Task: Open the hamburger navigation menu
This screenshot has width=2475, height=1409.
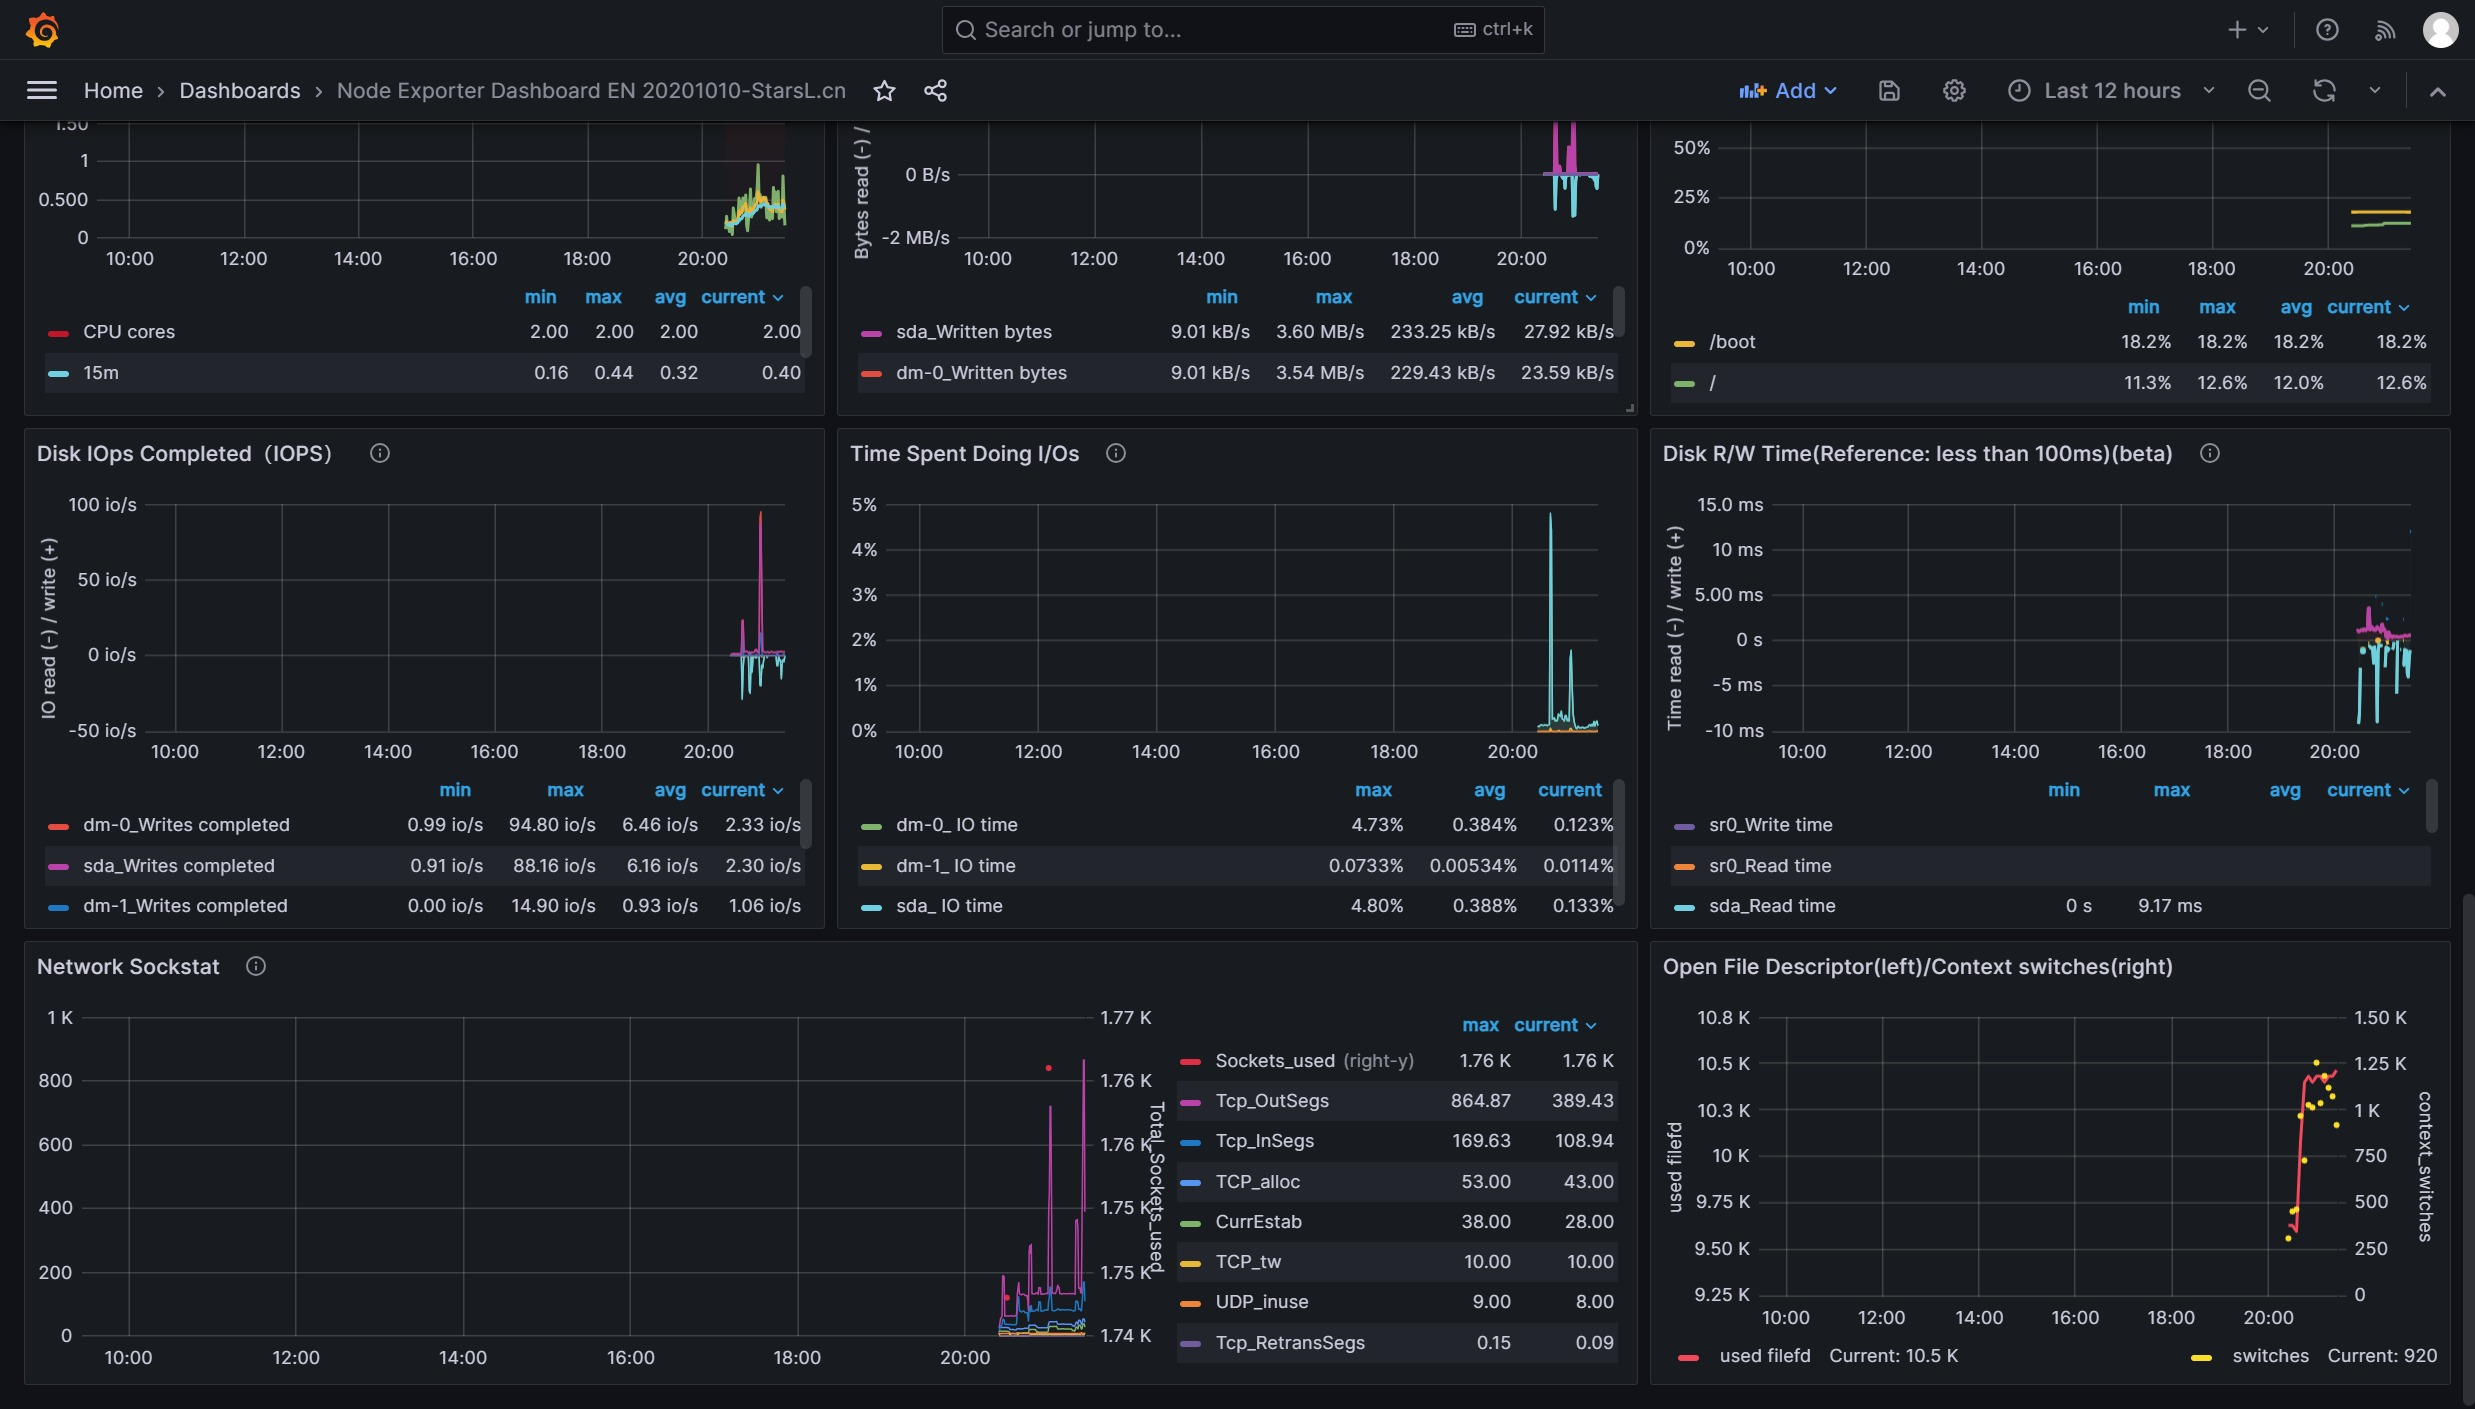Action: [41, 91]
